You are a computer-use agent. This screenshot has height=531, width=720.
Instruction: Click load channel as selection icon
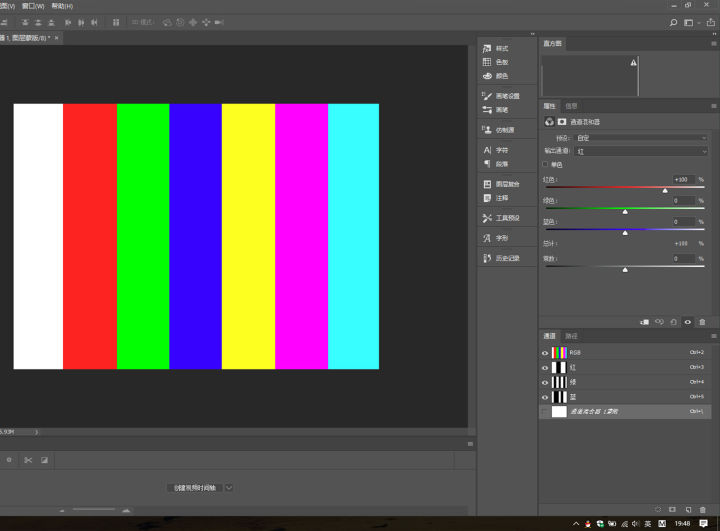[x=657, y=510]
